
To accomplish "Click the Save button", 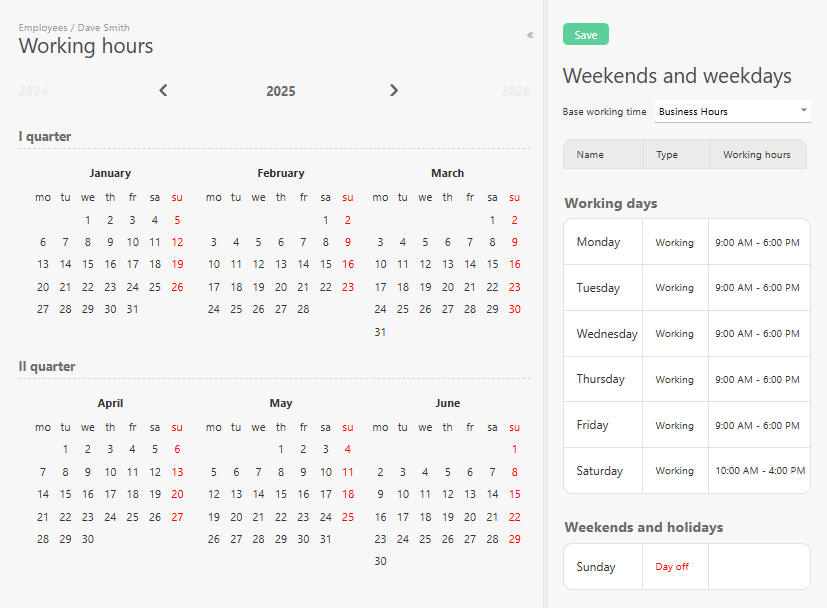I will [x=585, y=35].
